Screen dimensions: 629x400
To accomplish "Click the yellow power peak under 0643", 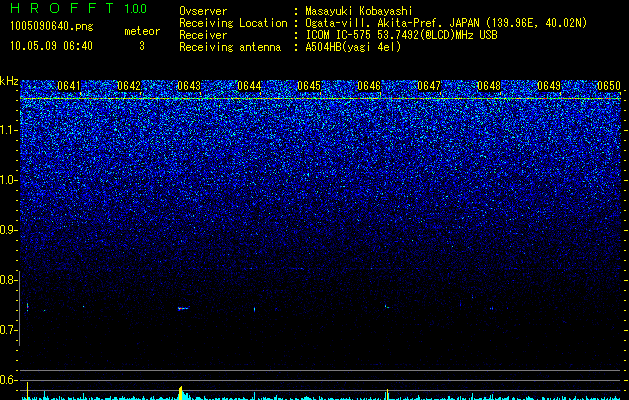I will pos(181,393).
